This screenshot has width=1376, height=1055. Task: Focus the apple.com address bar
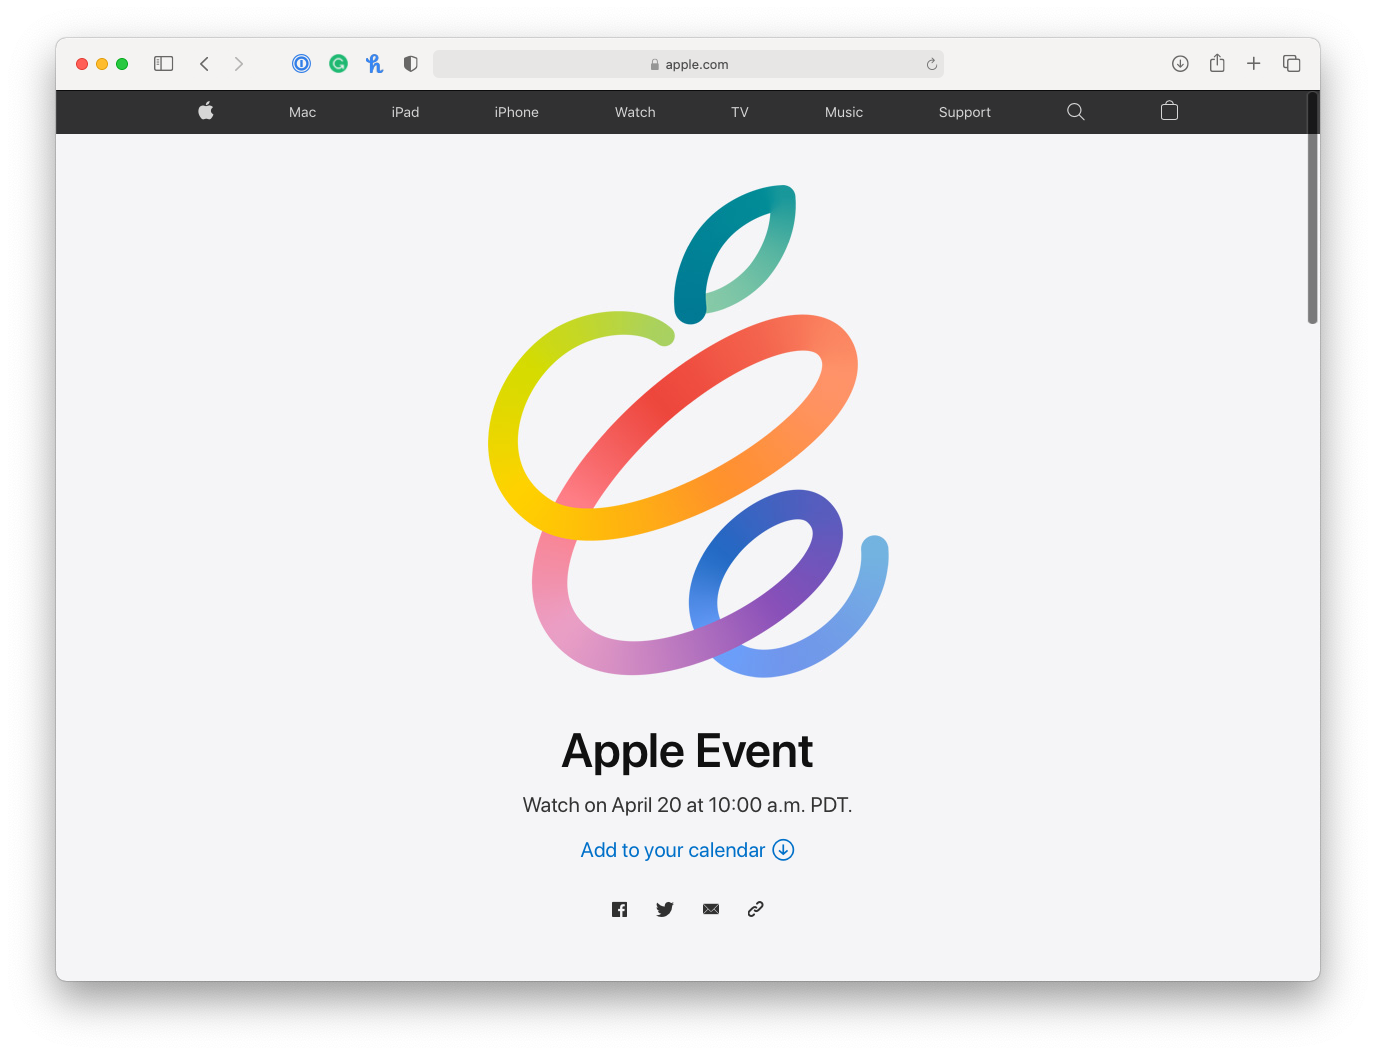[x=688, y=64]
